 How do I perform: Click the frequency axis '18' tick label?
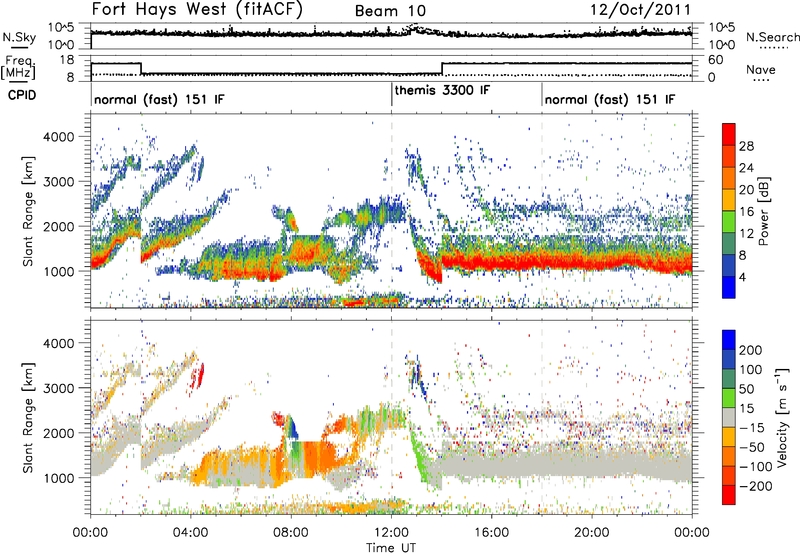point(67,60)
